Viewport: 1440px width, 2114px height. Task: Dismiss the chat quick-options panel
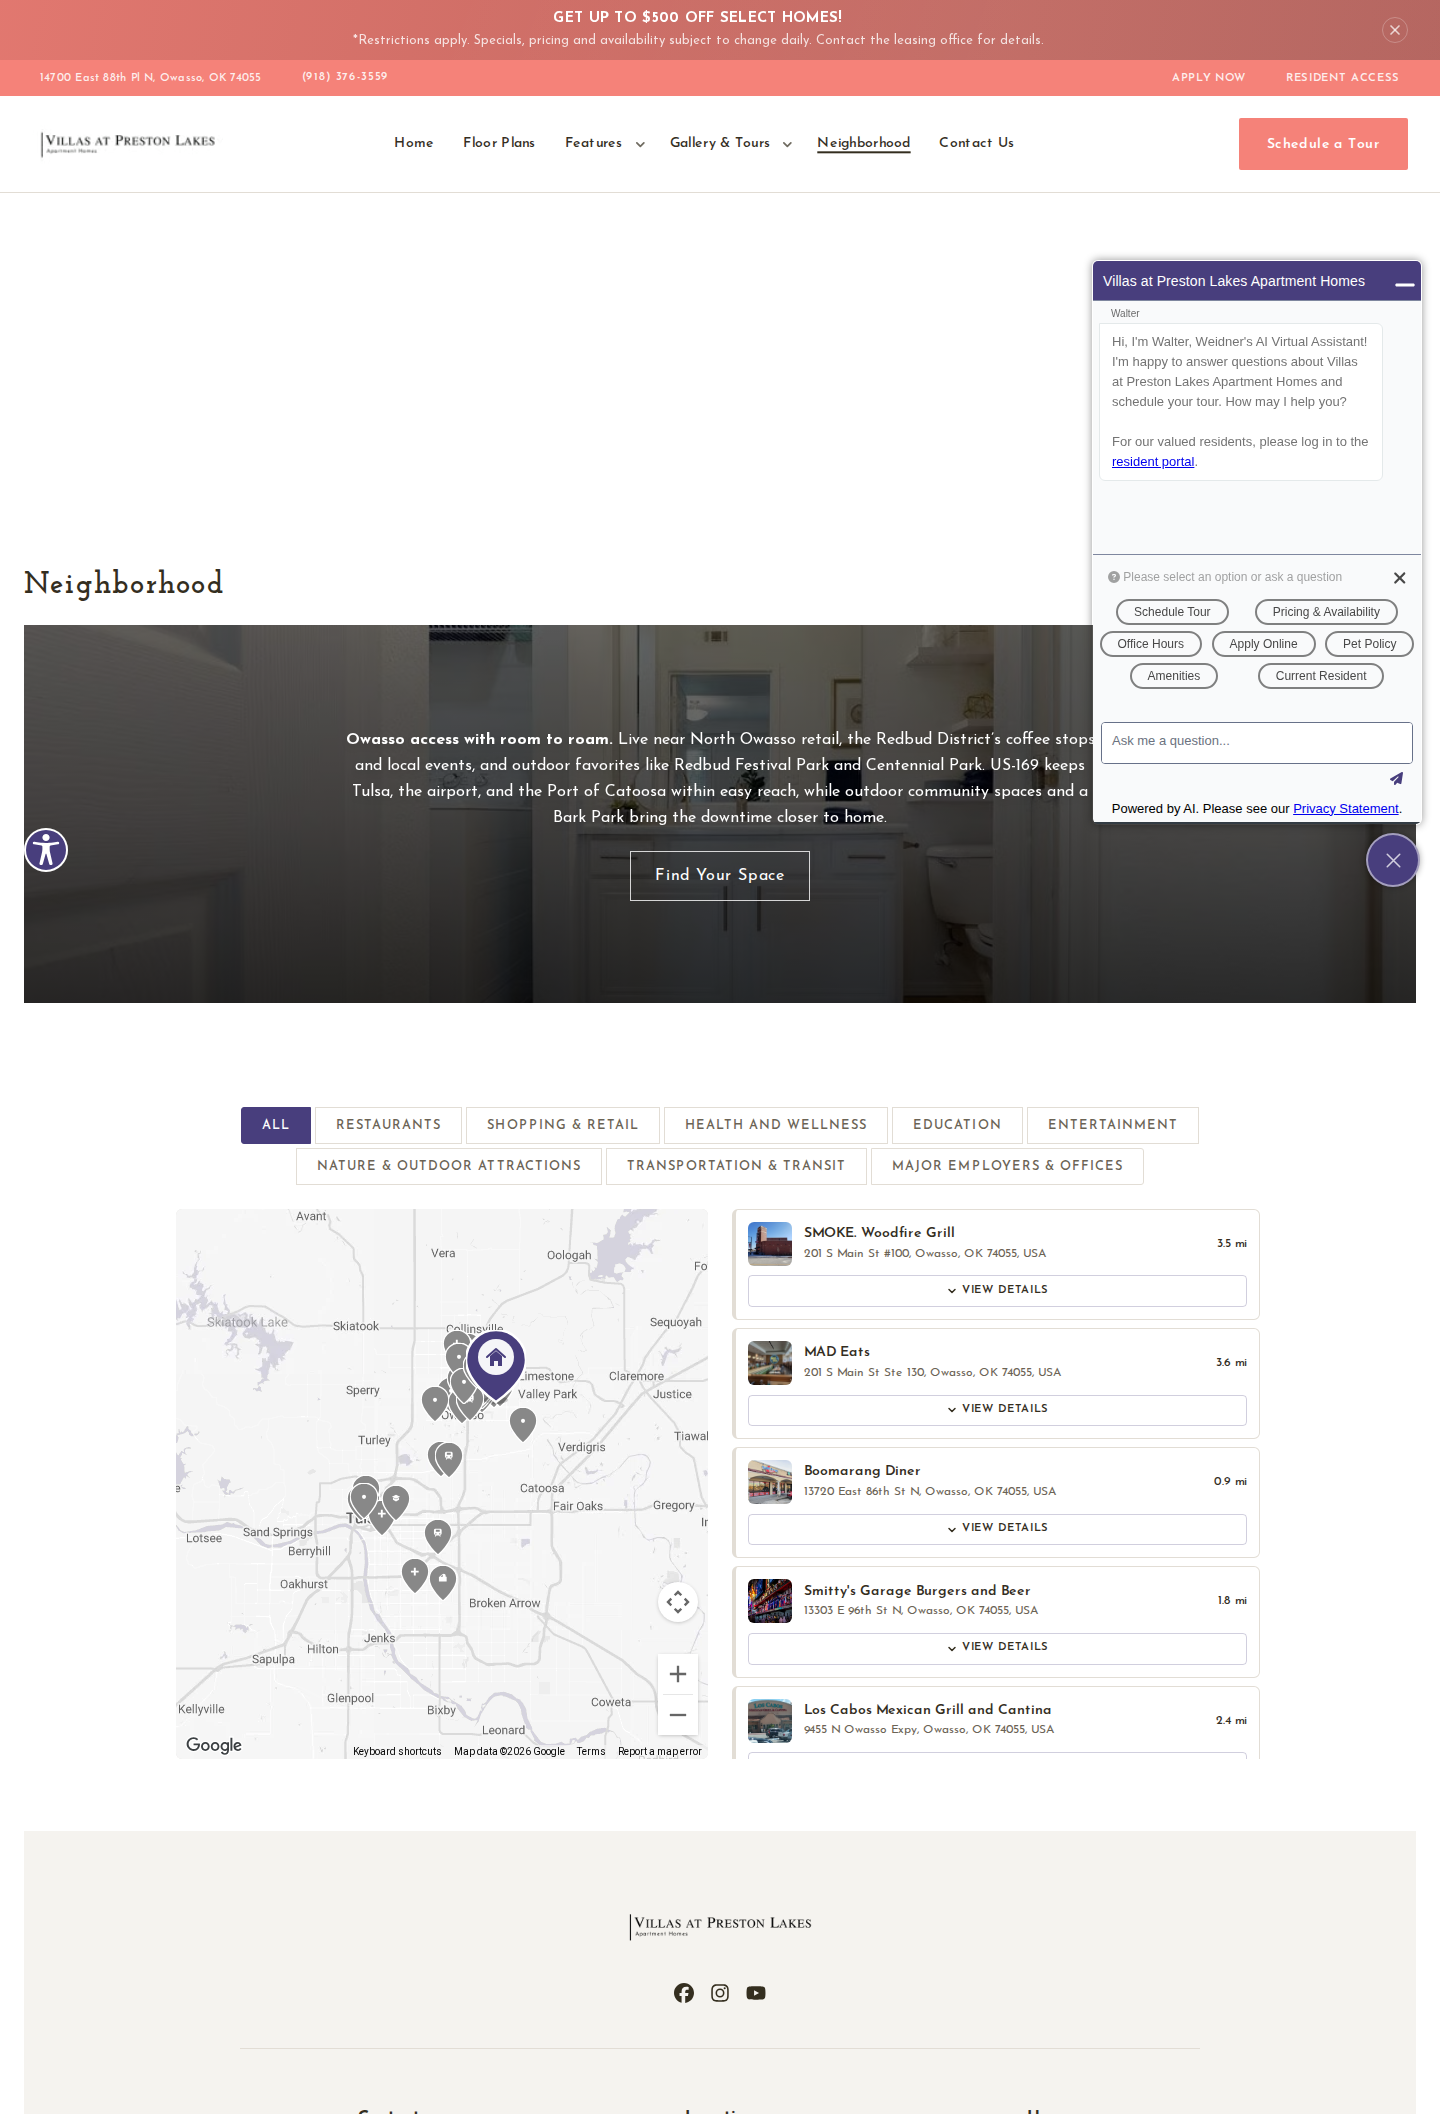pyautogui.click(x=1400, y=578)
